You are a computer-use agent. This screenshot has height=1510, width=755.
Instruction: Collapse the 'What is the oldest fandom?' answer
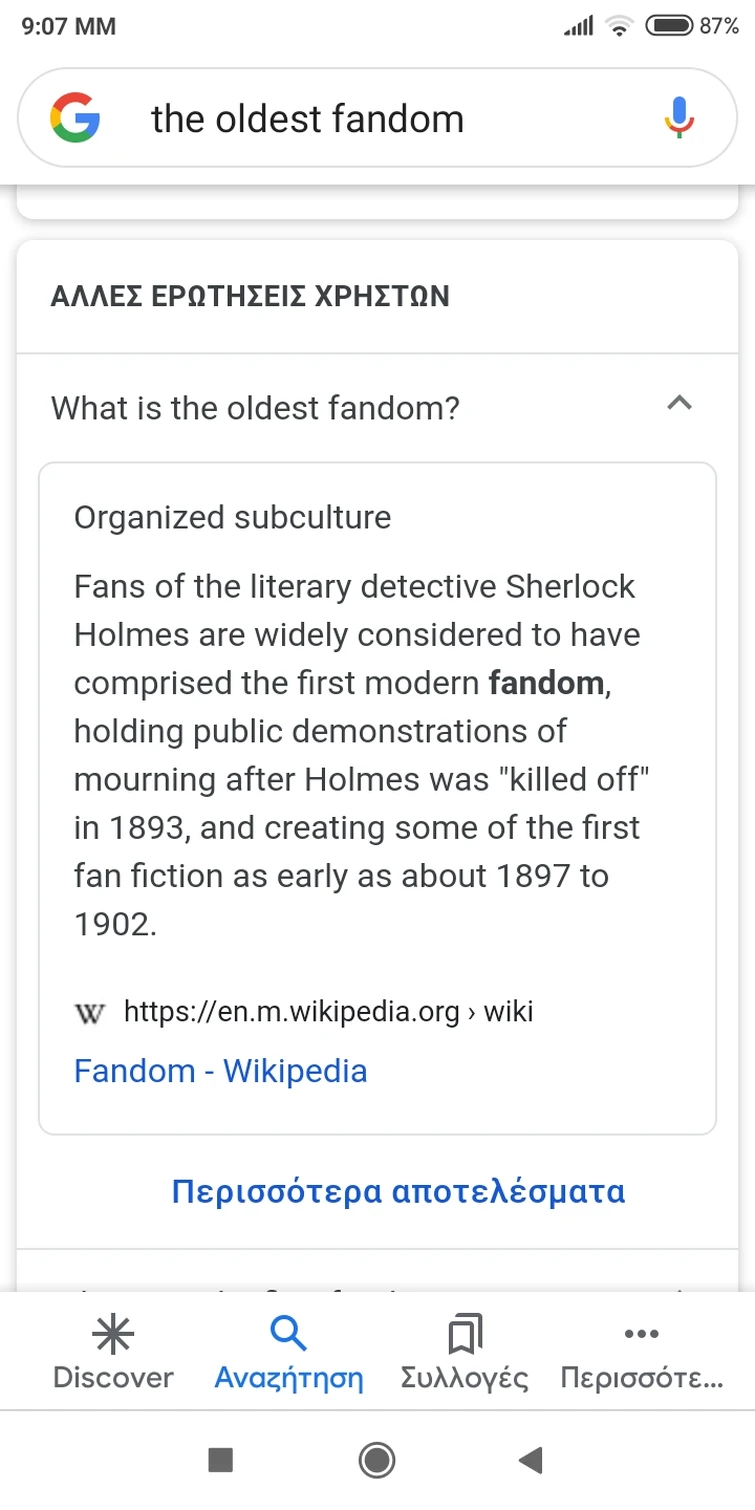click(x=680, y=404)
